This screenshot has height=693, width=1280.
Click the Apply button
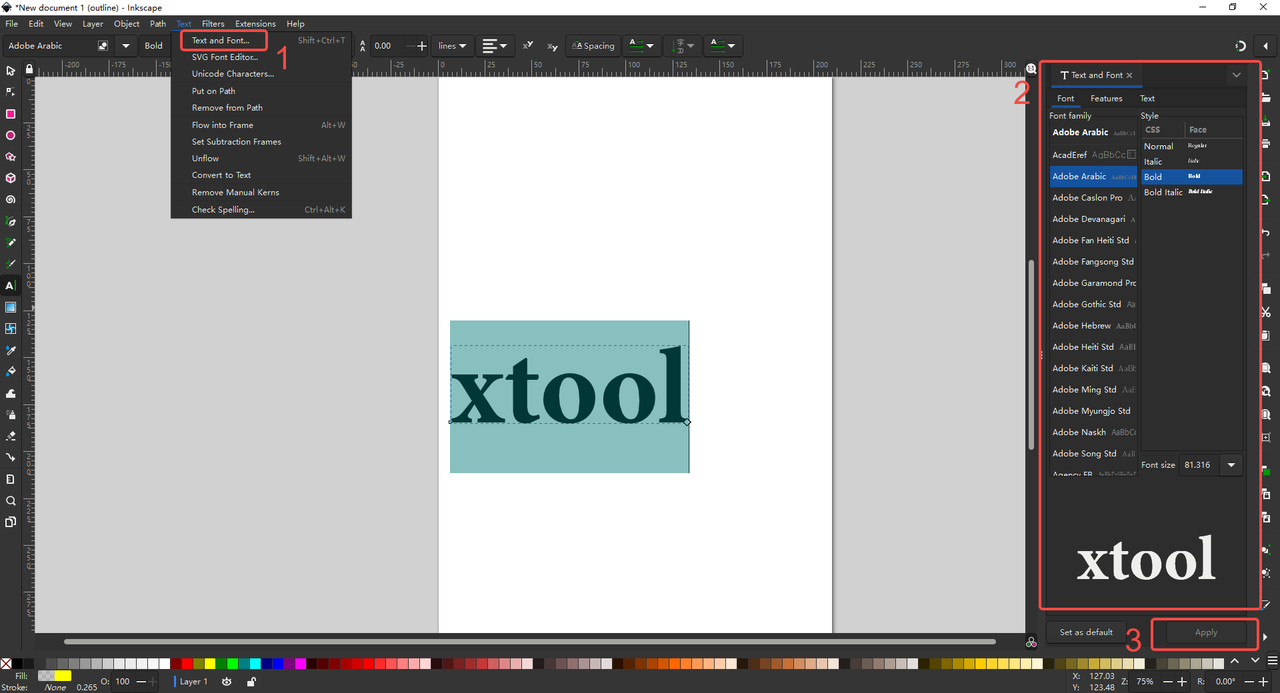tap(1205, 632)
